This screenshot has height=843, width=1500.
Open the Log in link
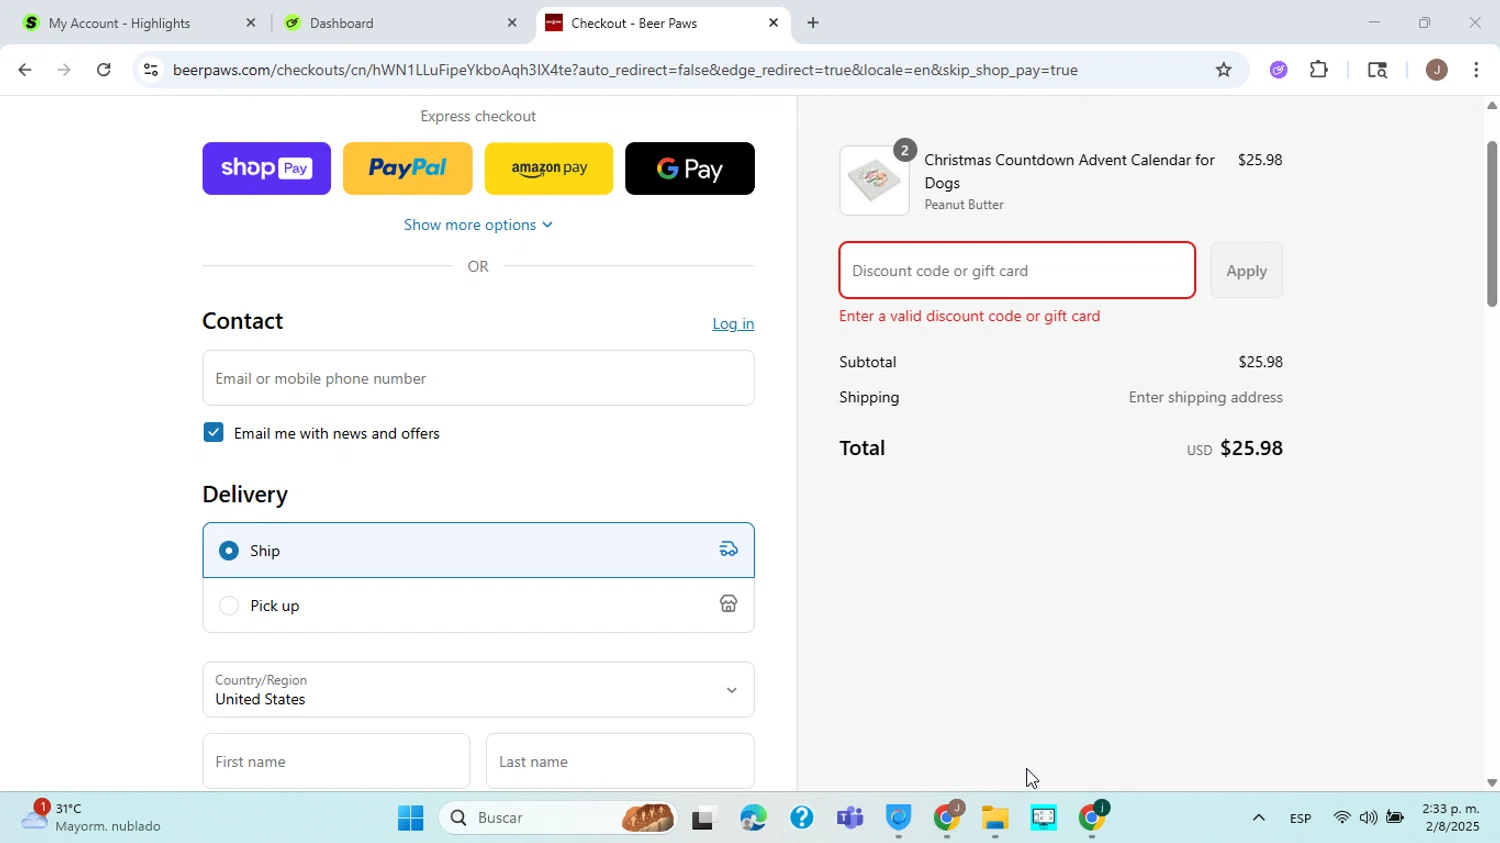click(x=733, y=323)
